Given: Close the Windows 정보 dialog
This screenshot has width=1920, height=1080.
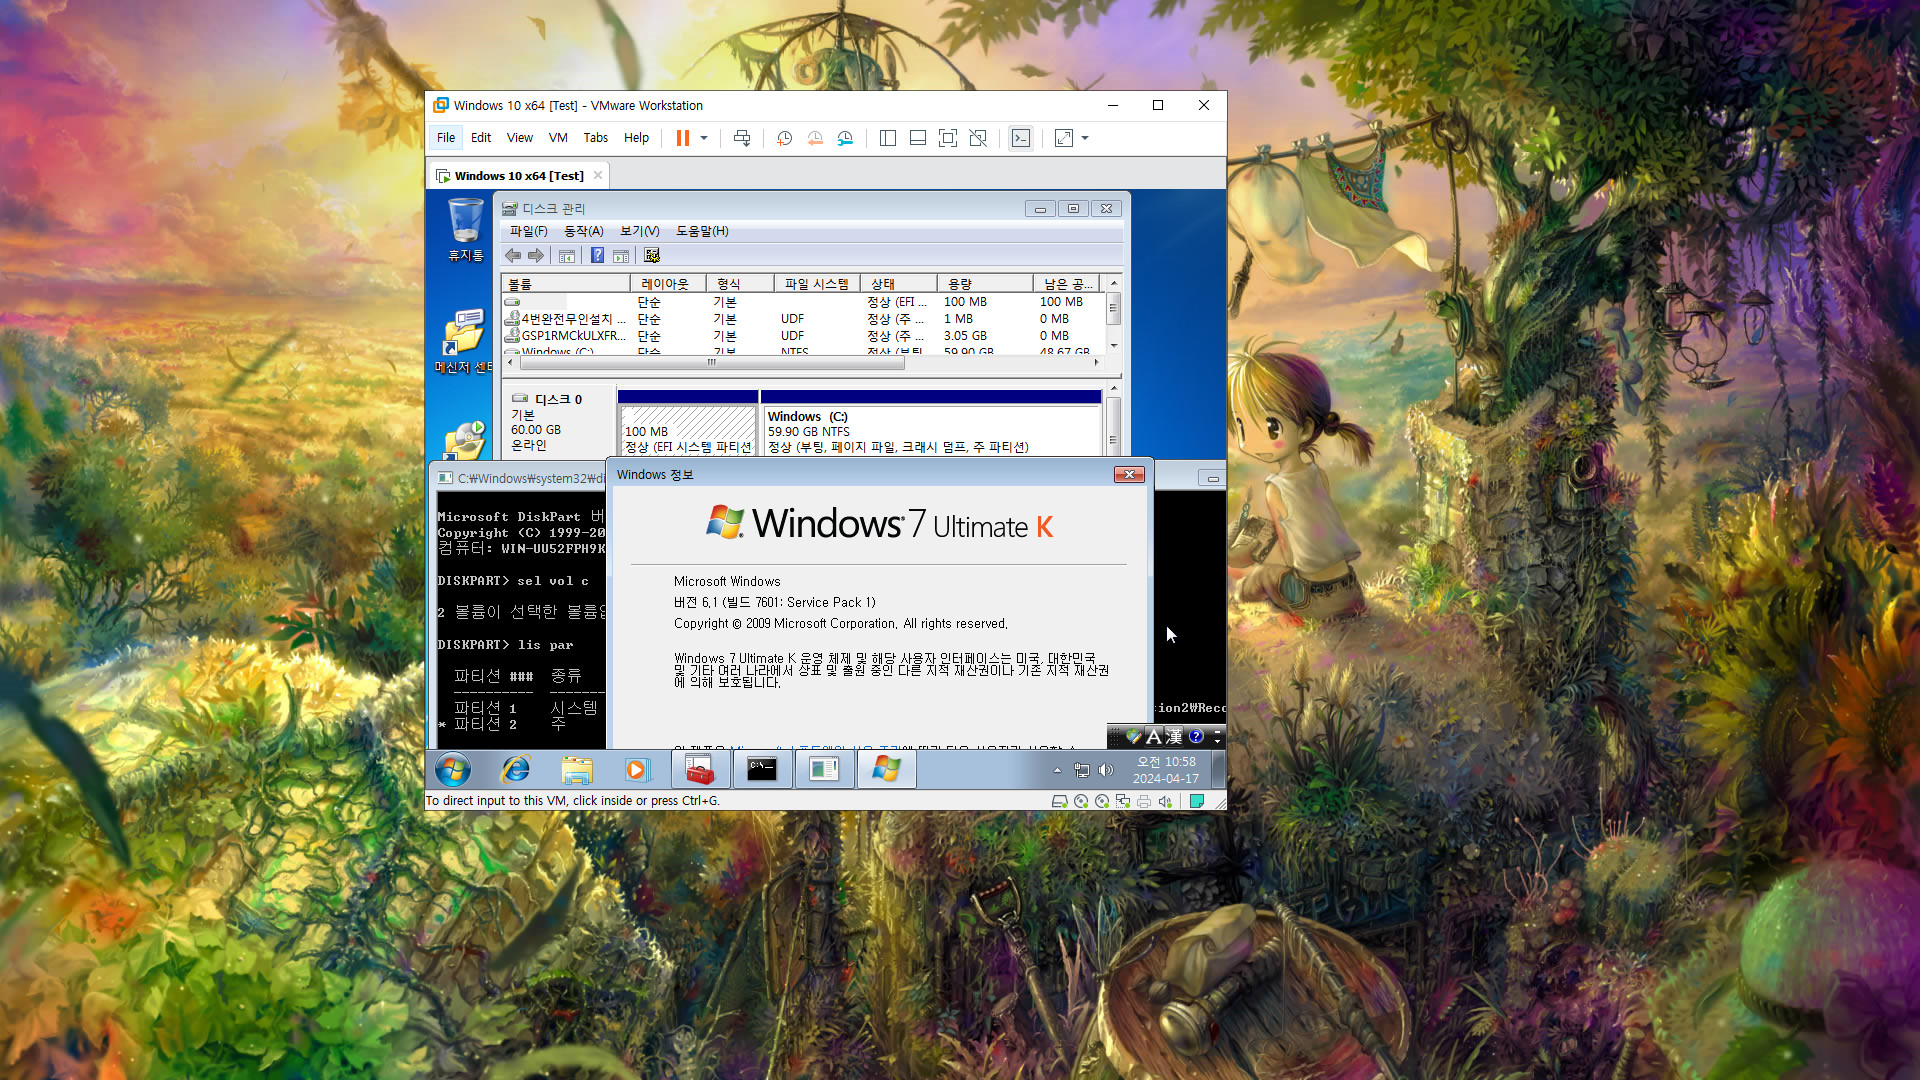Looking at the screenshot, I should 1129,475.
